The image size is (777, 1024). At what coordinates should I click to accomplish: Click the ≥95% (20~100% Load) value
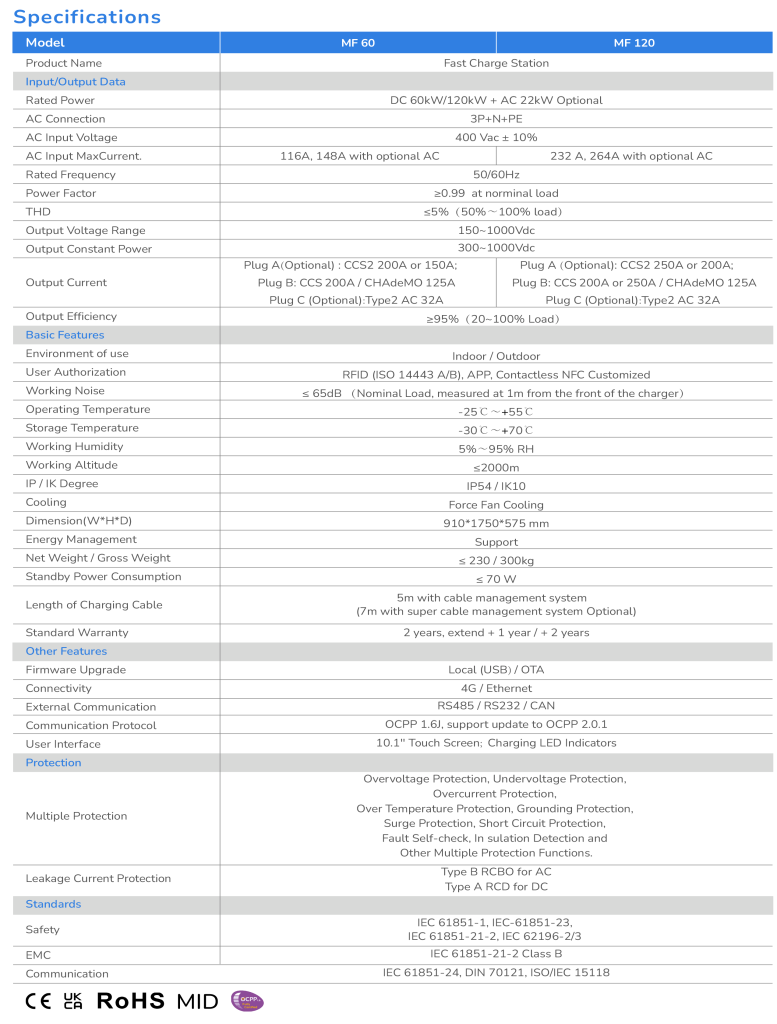(496, 319)
